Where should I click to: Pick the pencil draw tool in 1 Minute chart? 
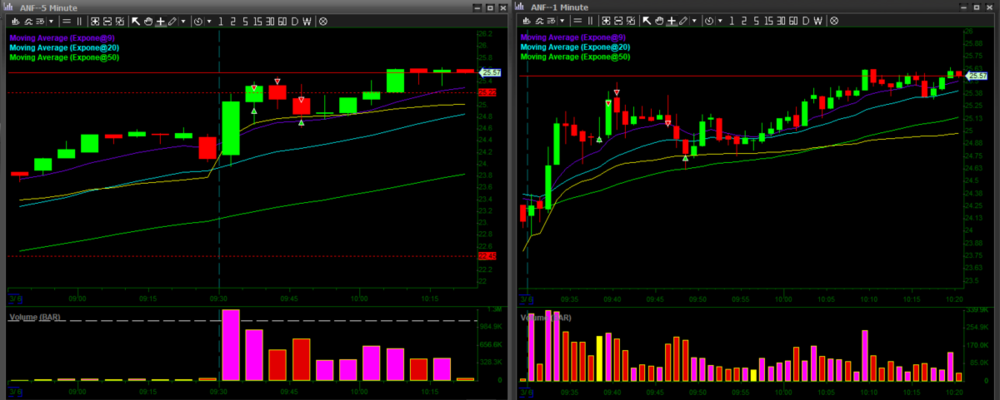pos(682,20)
